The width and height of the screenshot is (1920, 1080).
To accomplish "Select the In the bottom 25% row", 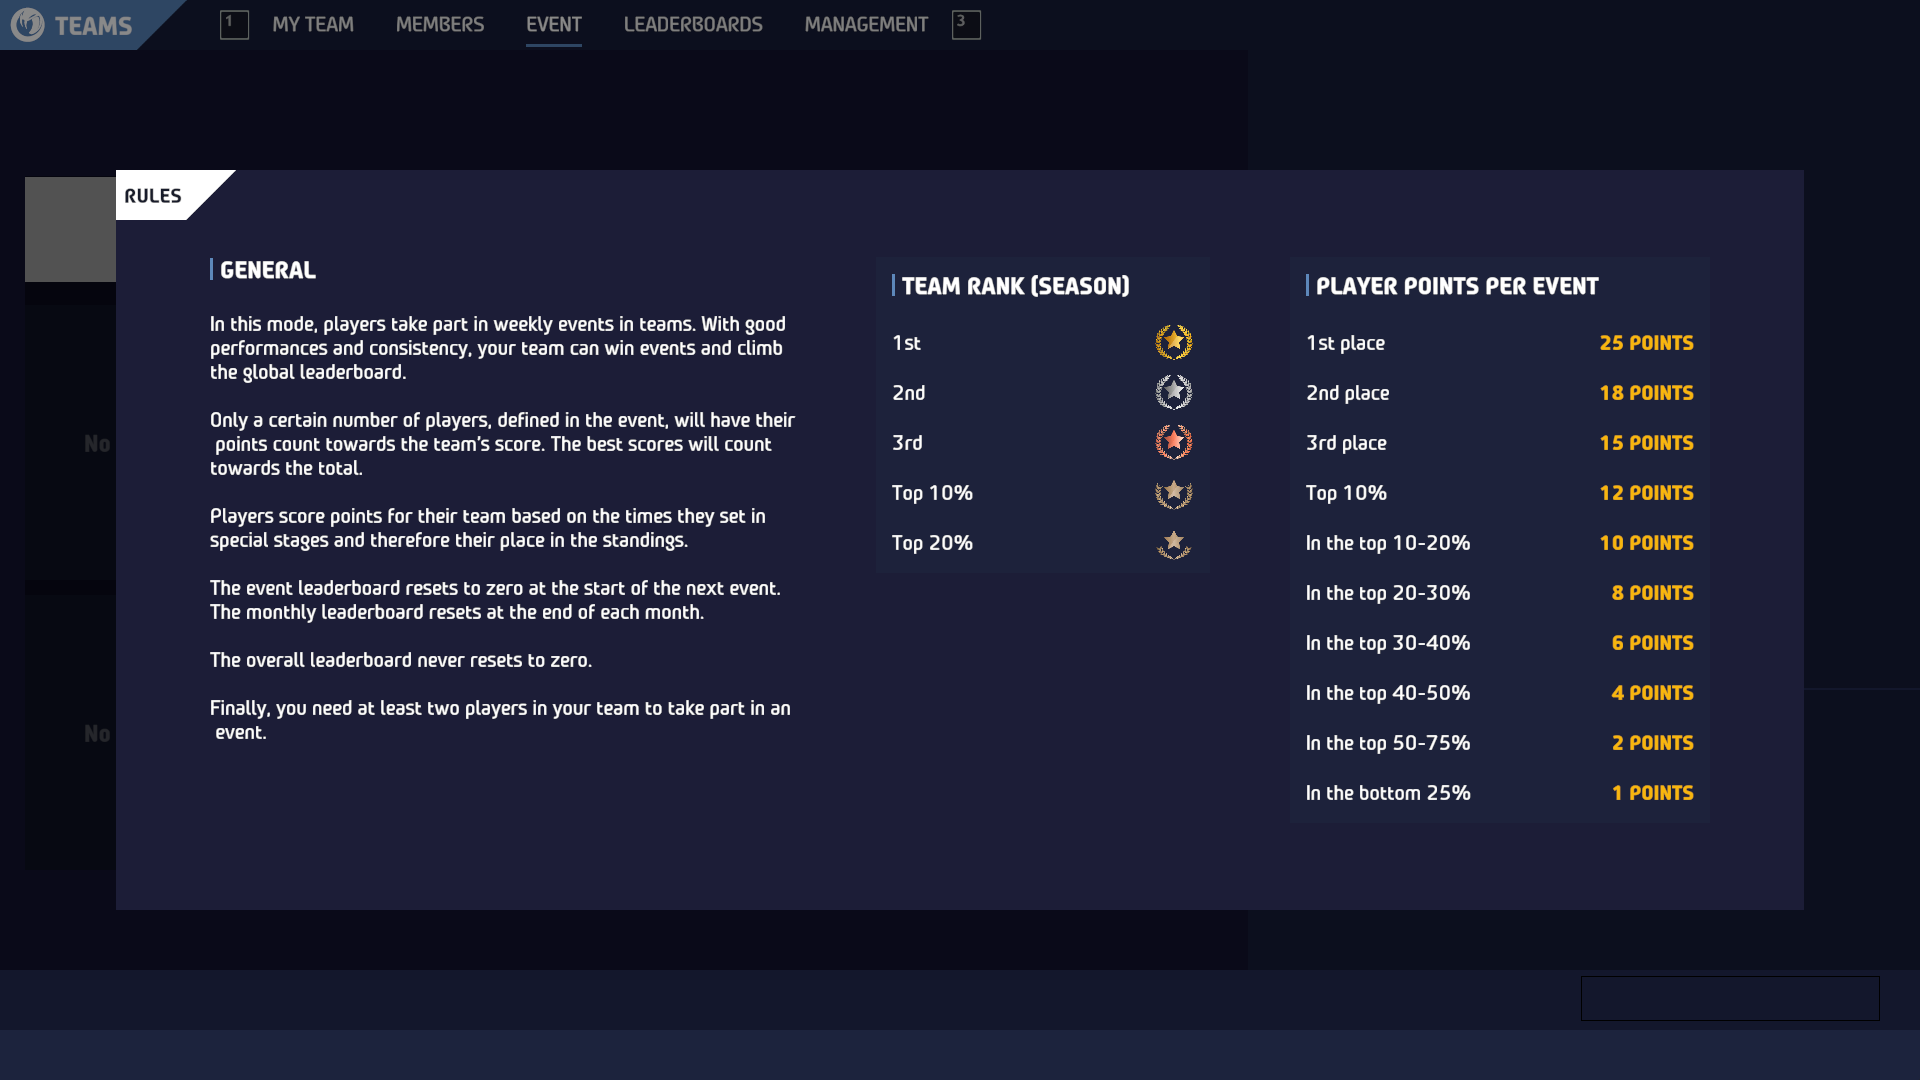I will click(1499, 793).
